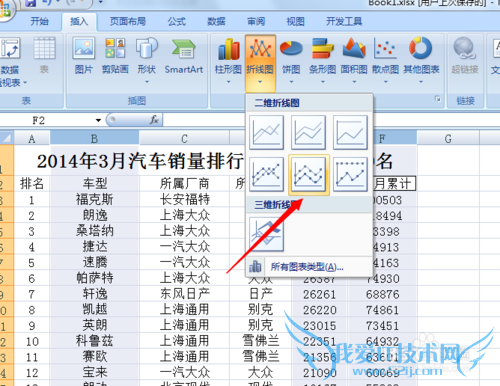Expand the Name Box dropdown
This screenshot has width=500, height=386.
pos(98,120)
